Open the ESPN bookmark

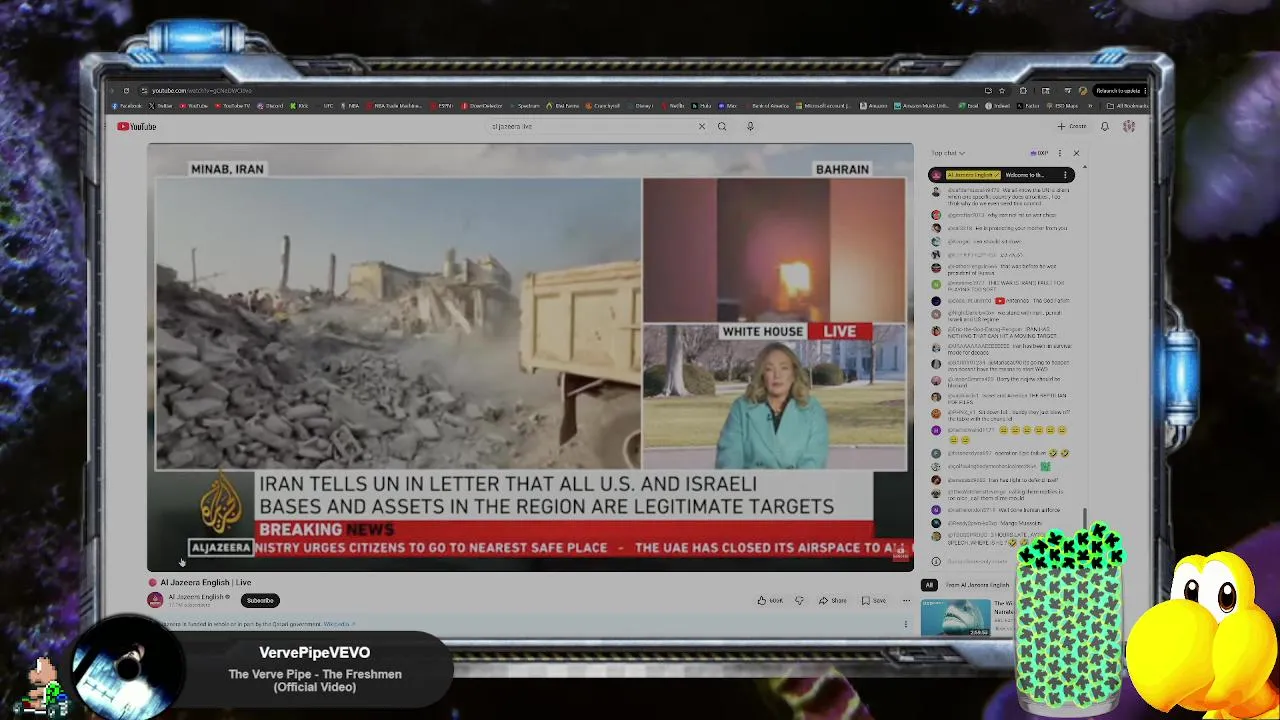442,106
